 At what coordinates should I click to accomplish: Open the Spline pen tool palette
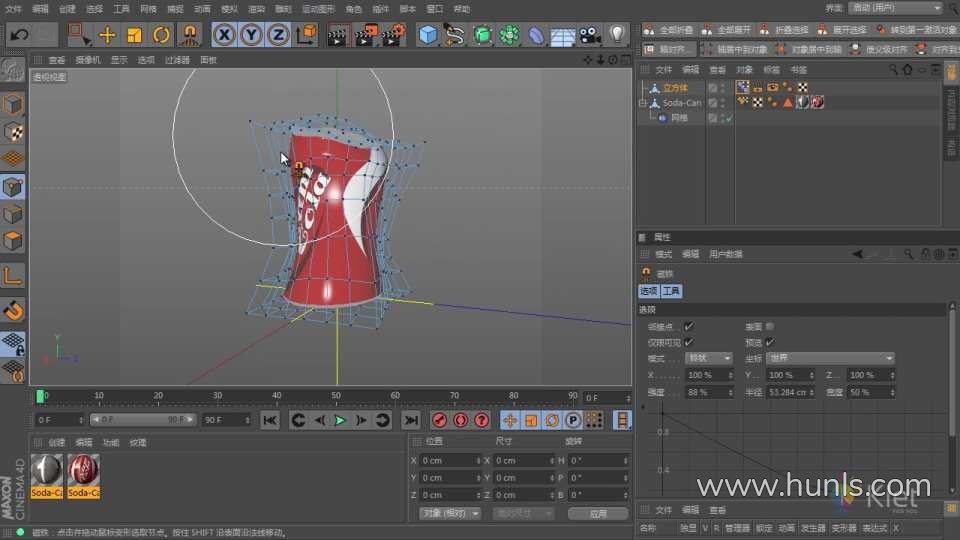click(x=455, y=35)
